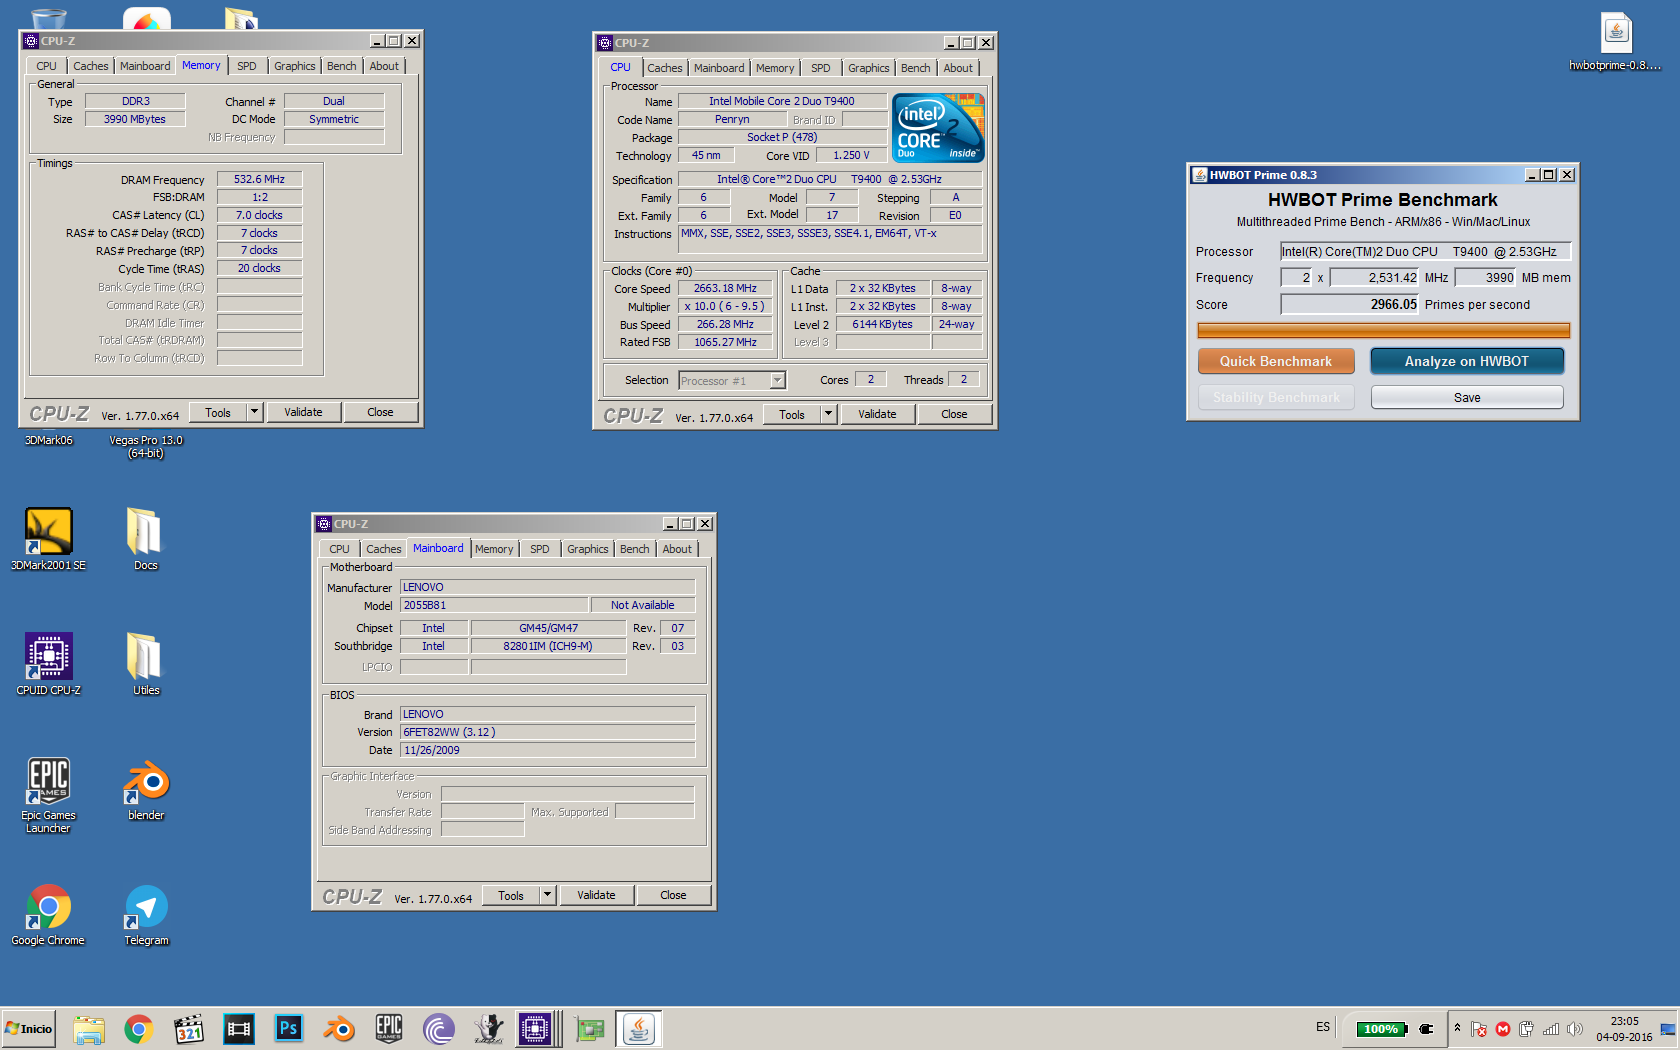1680x1050 pixels.
Task: Click the Inicio start button
Action: point(29,1029)
